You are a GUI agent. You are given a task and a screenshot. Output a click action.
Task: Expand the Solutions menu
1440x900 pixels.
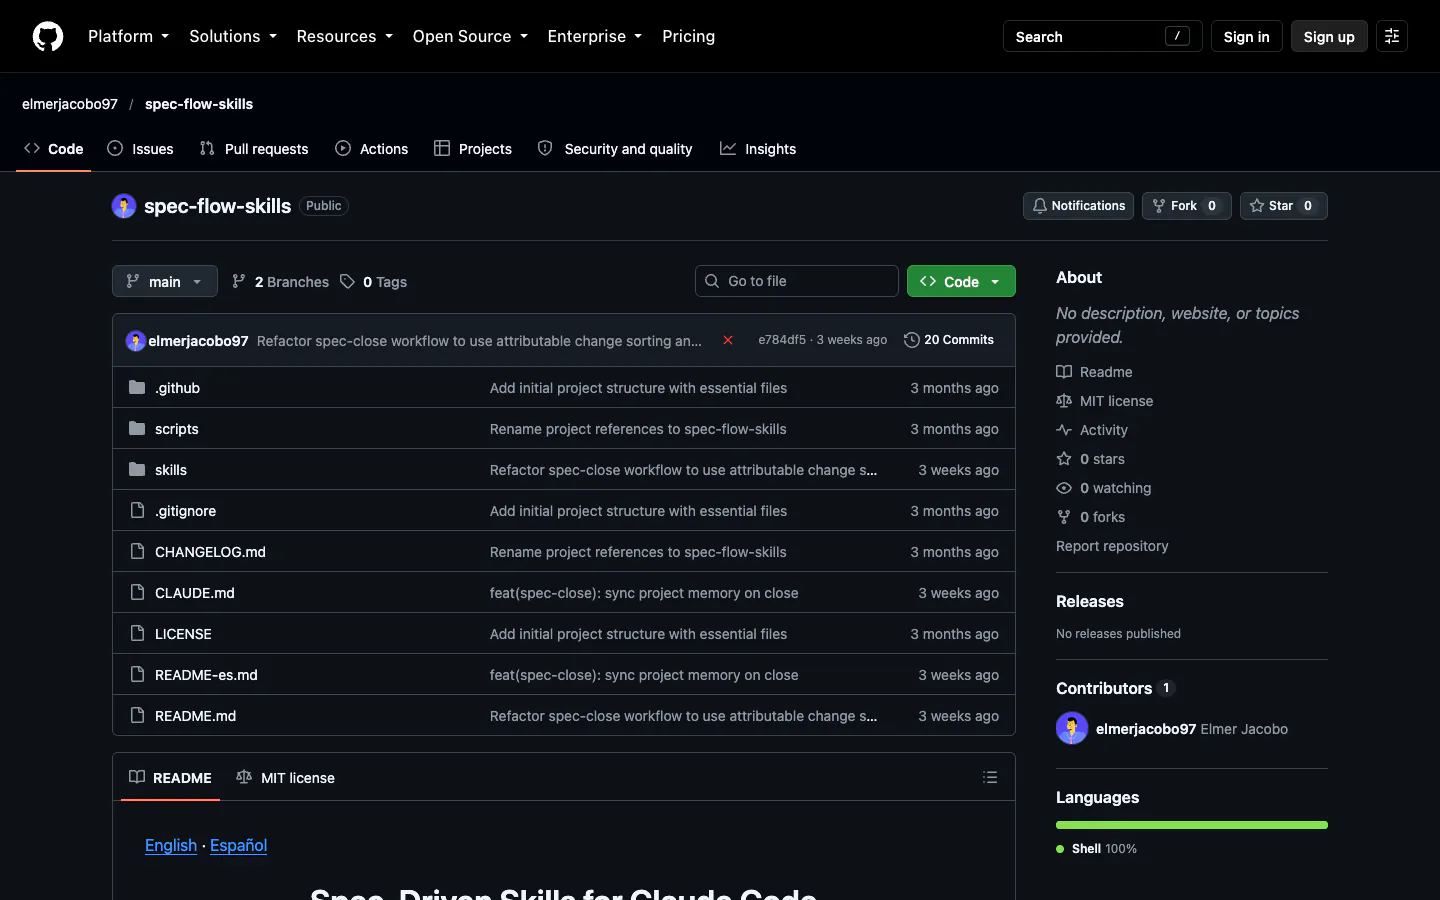233,36
